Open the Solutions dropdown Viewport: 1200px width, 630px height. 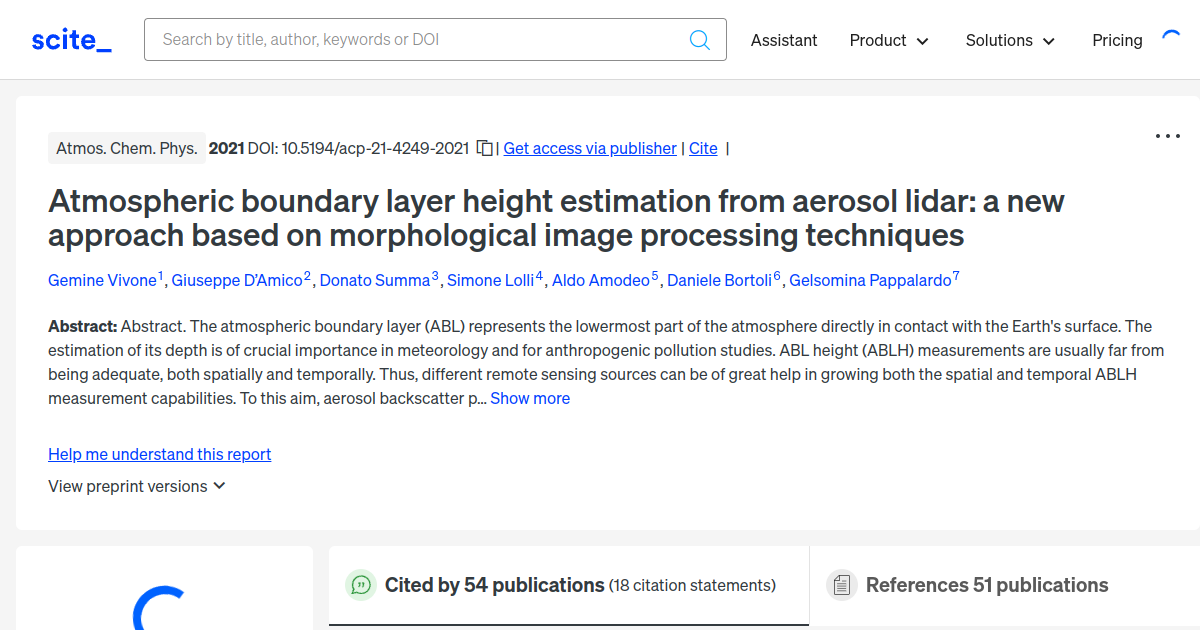[x=1009, y=40]
